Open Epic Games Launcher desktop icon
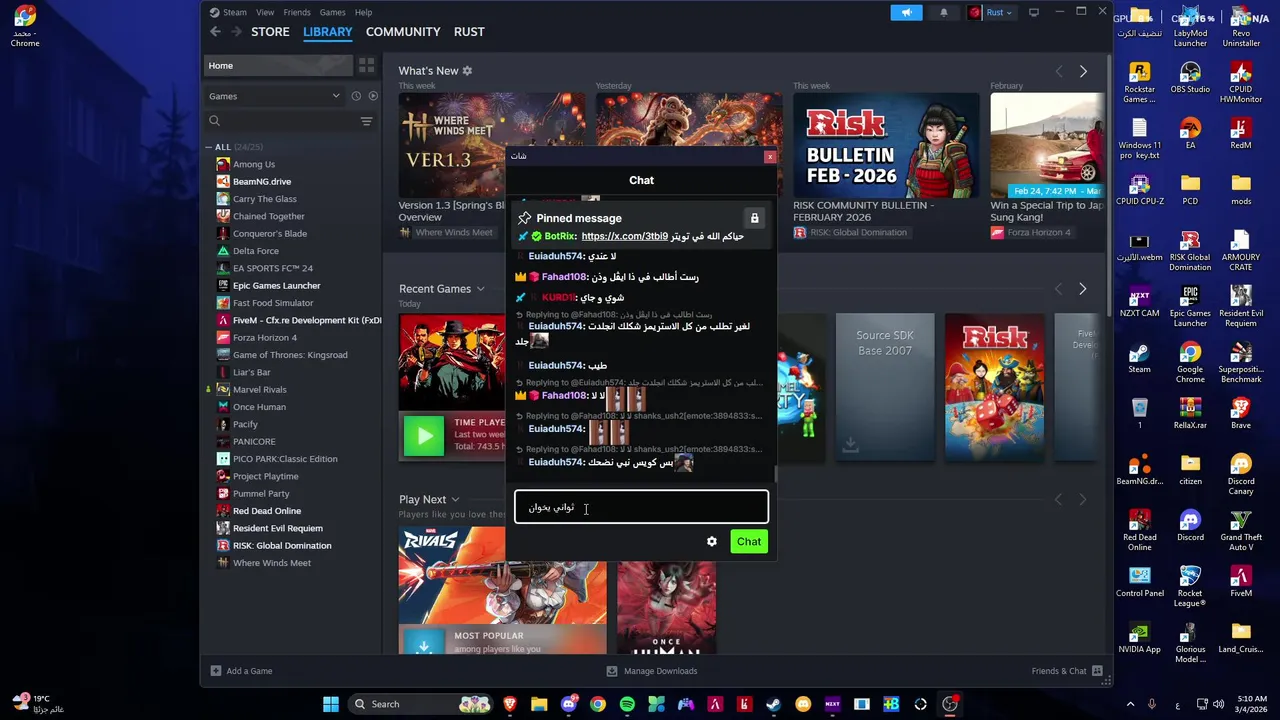1280x720 pixels. pyautogui.click(x=1190, y=306)
